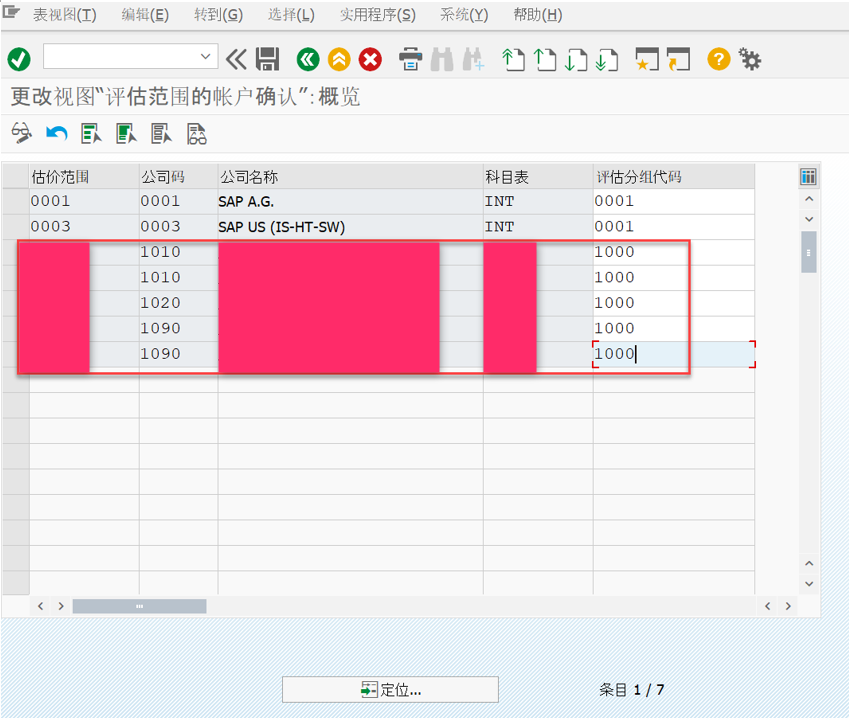The image size is (849, 718).
Task: Click the green Continue checkmark icon
Action: [18, 60]
